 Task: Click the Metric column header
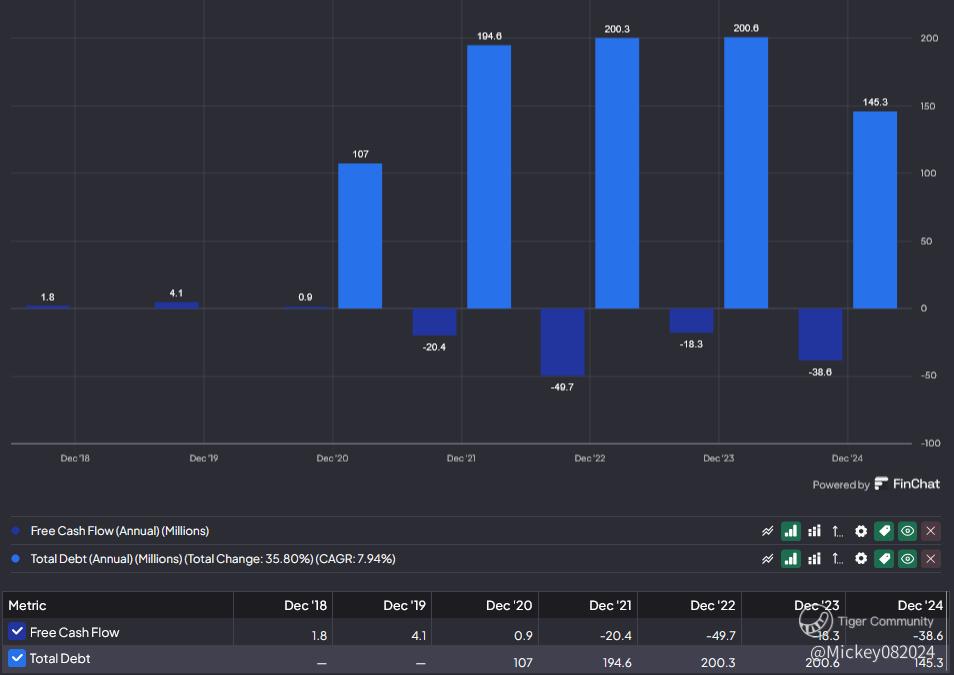[x=28, y=605]
